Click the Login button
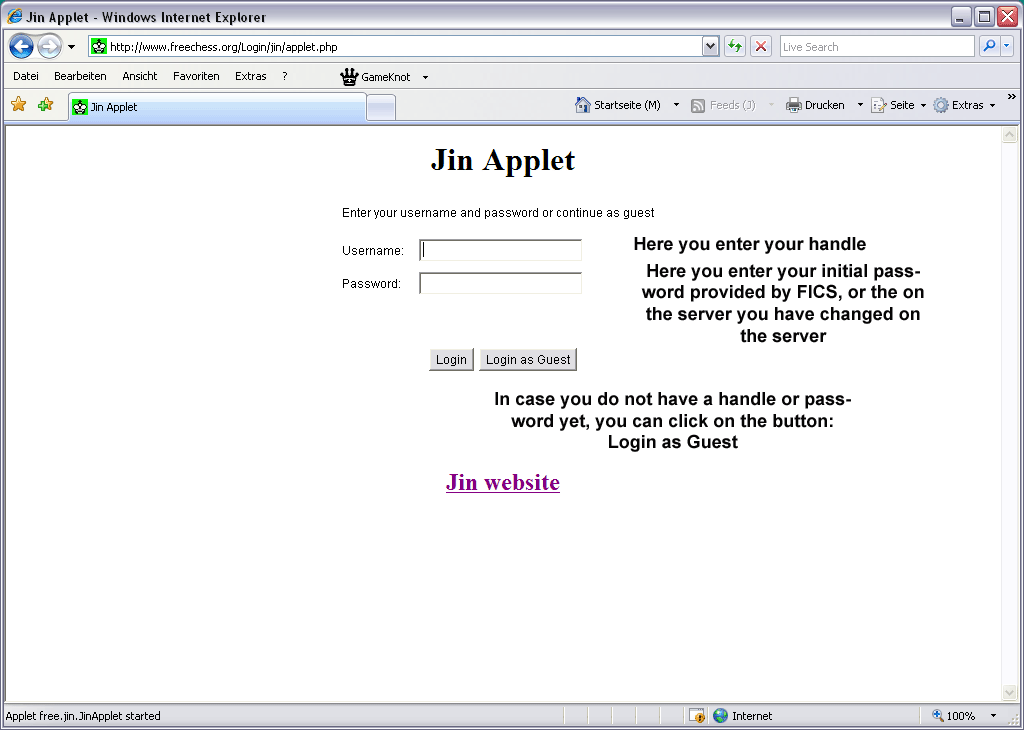This screenshot has height=730, width=1024. [x=451, y=360]
